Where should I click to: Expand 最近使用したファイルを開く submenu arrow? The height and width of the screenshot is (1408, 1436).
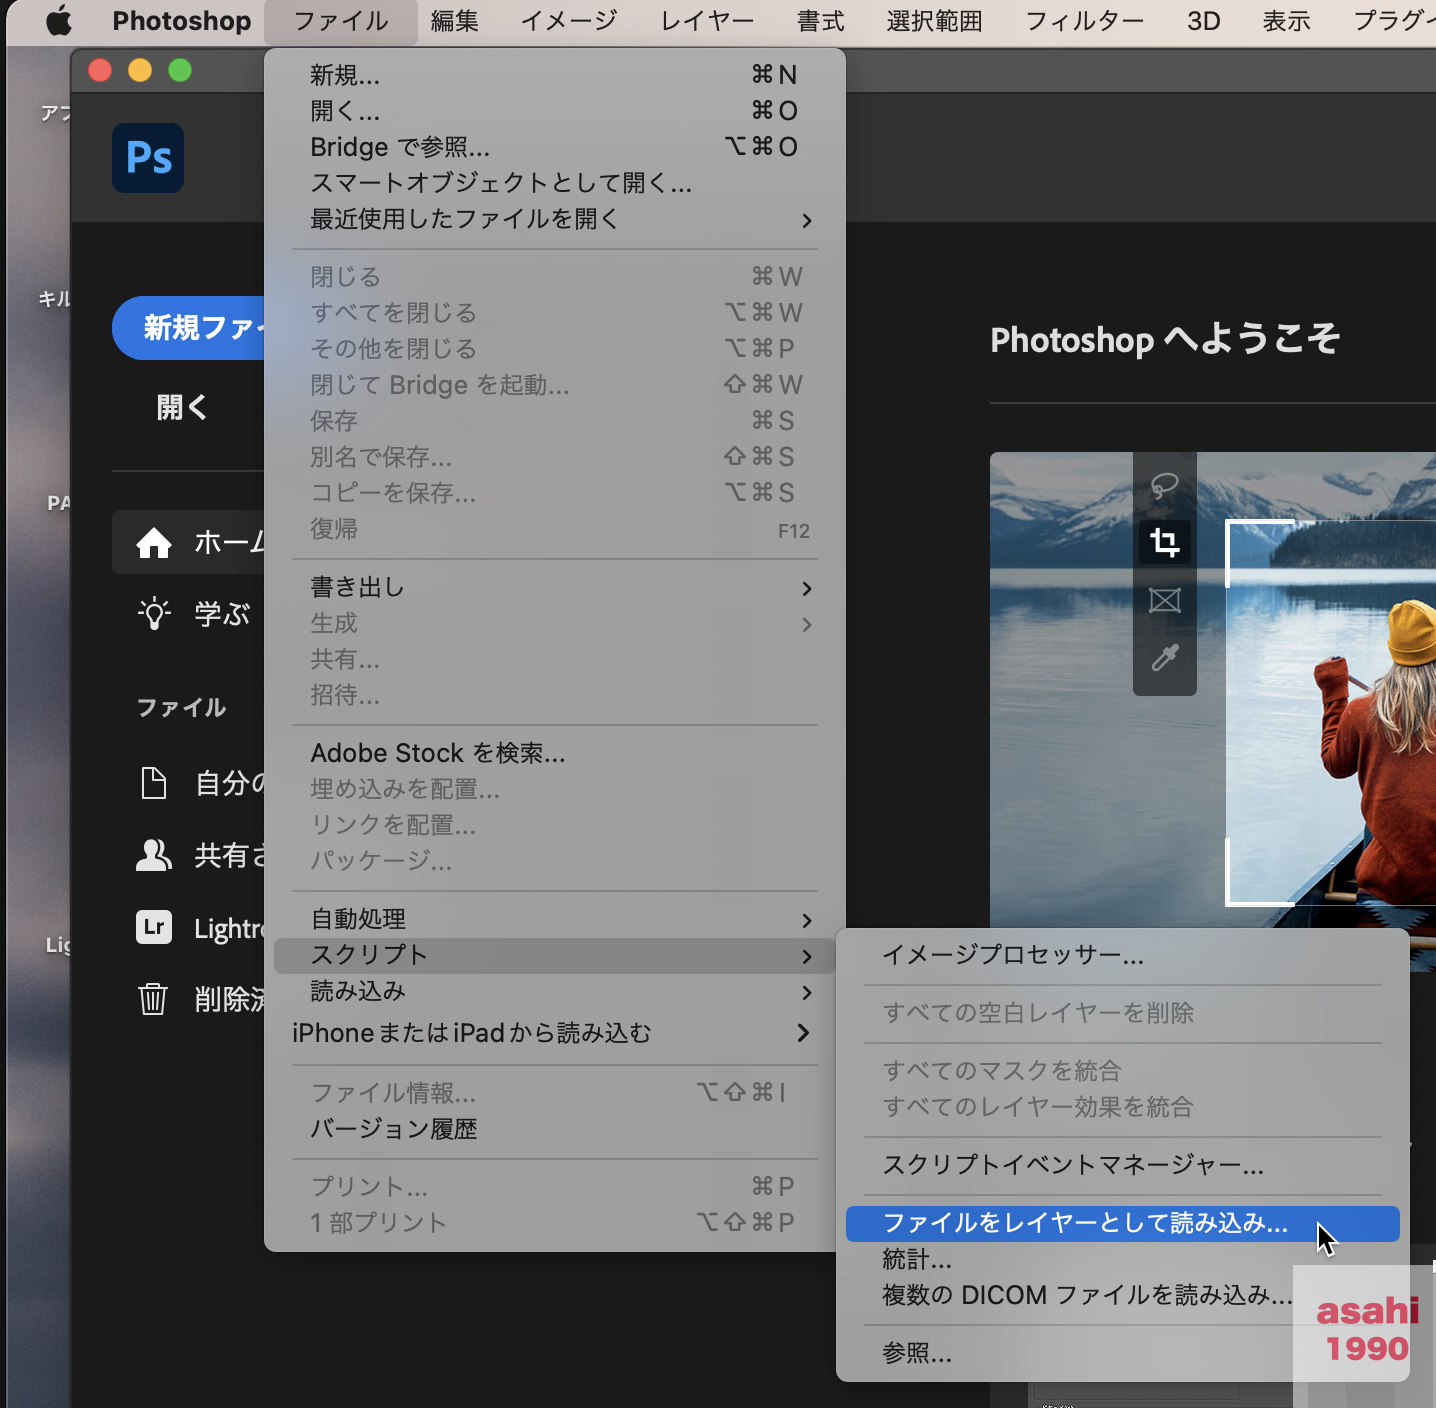point(807,220)
